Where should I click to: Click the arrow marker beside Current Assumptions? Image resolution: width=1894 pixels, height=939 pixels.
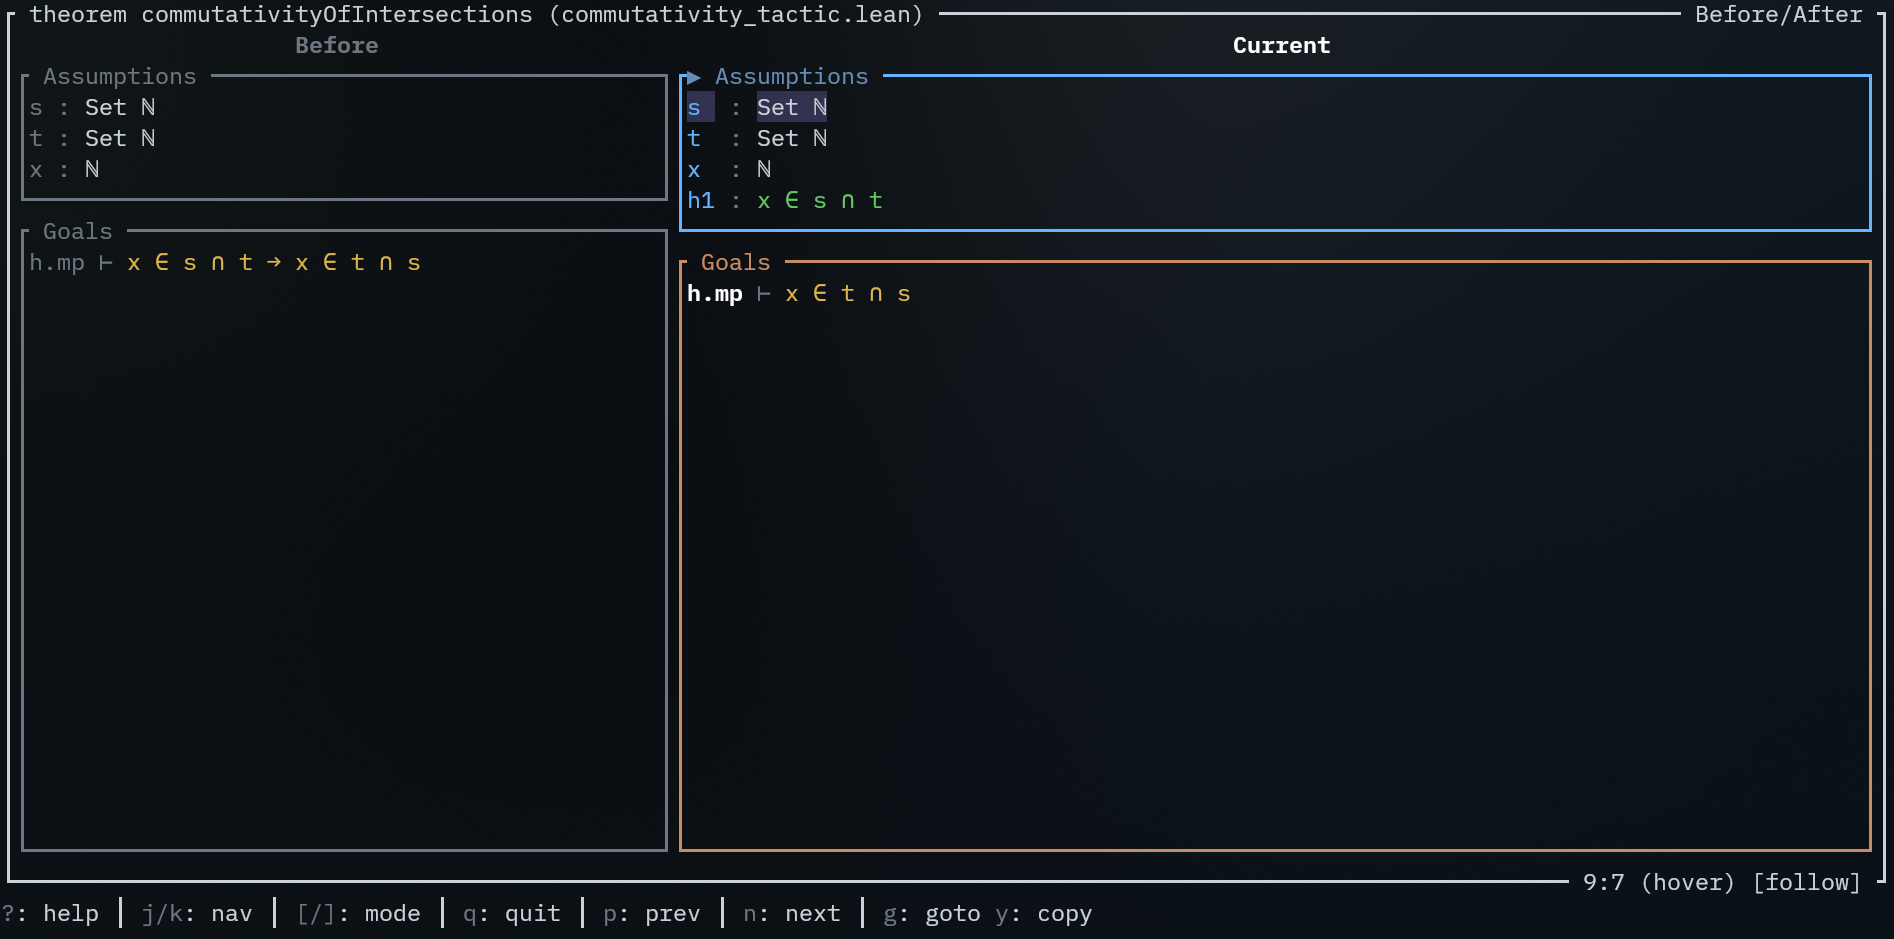[692, 77]
